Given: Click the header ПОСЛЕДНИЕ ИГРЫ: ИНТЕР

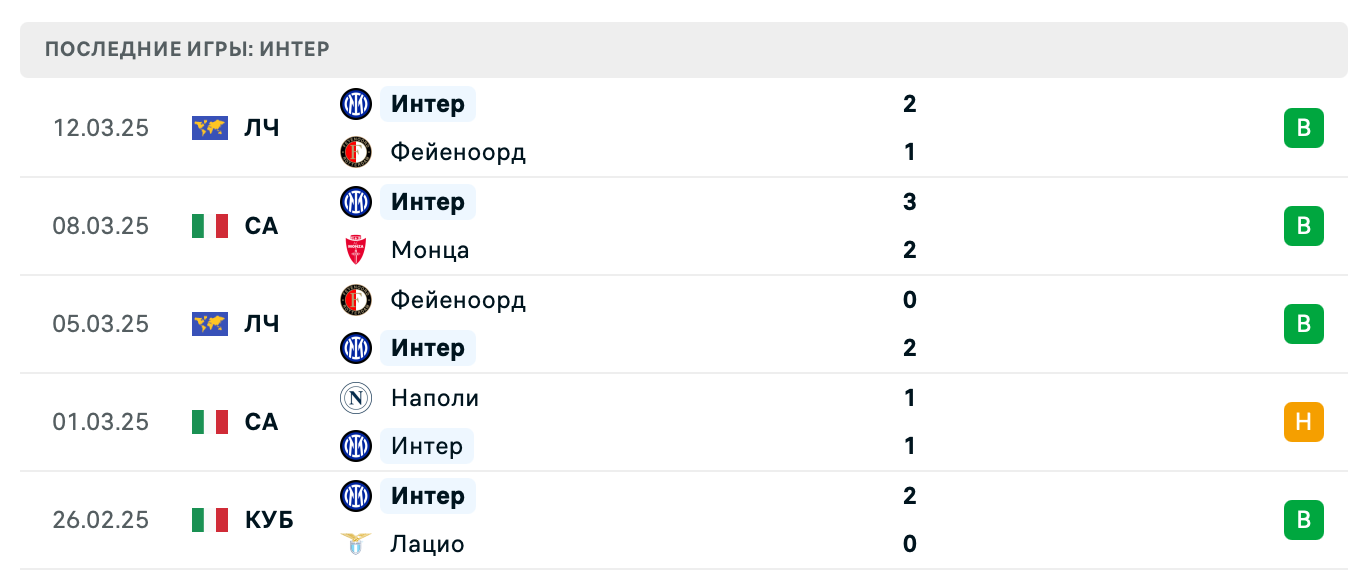Looking at the screenshot, I should click(x=187, y=48).
